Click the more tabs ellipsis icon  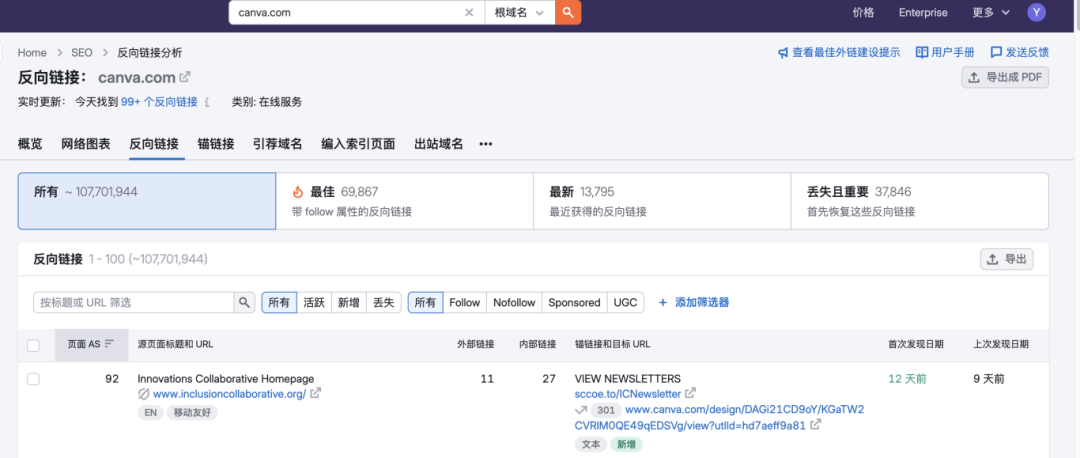pyautogui.click(x=486, y=144)
